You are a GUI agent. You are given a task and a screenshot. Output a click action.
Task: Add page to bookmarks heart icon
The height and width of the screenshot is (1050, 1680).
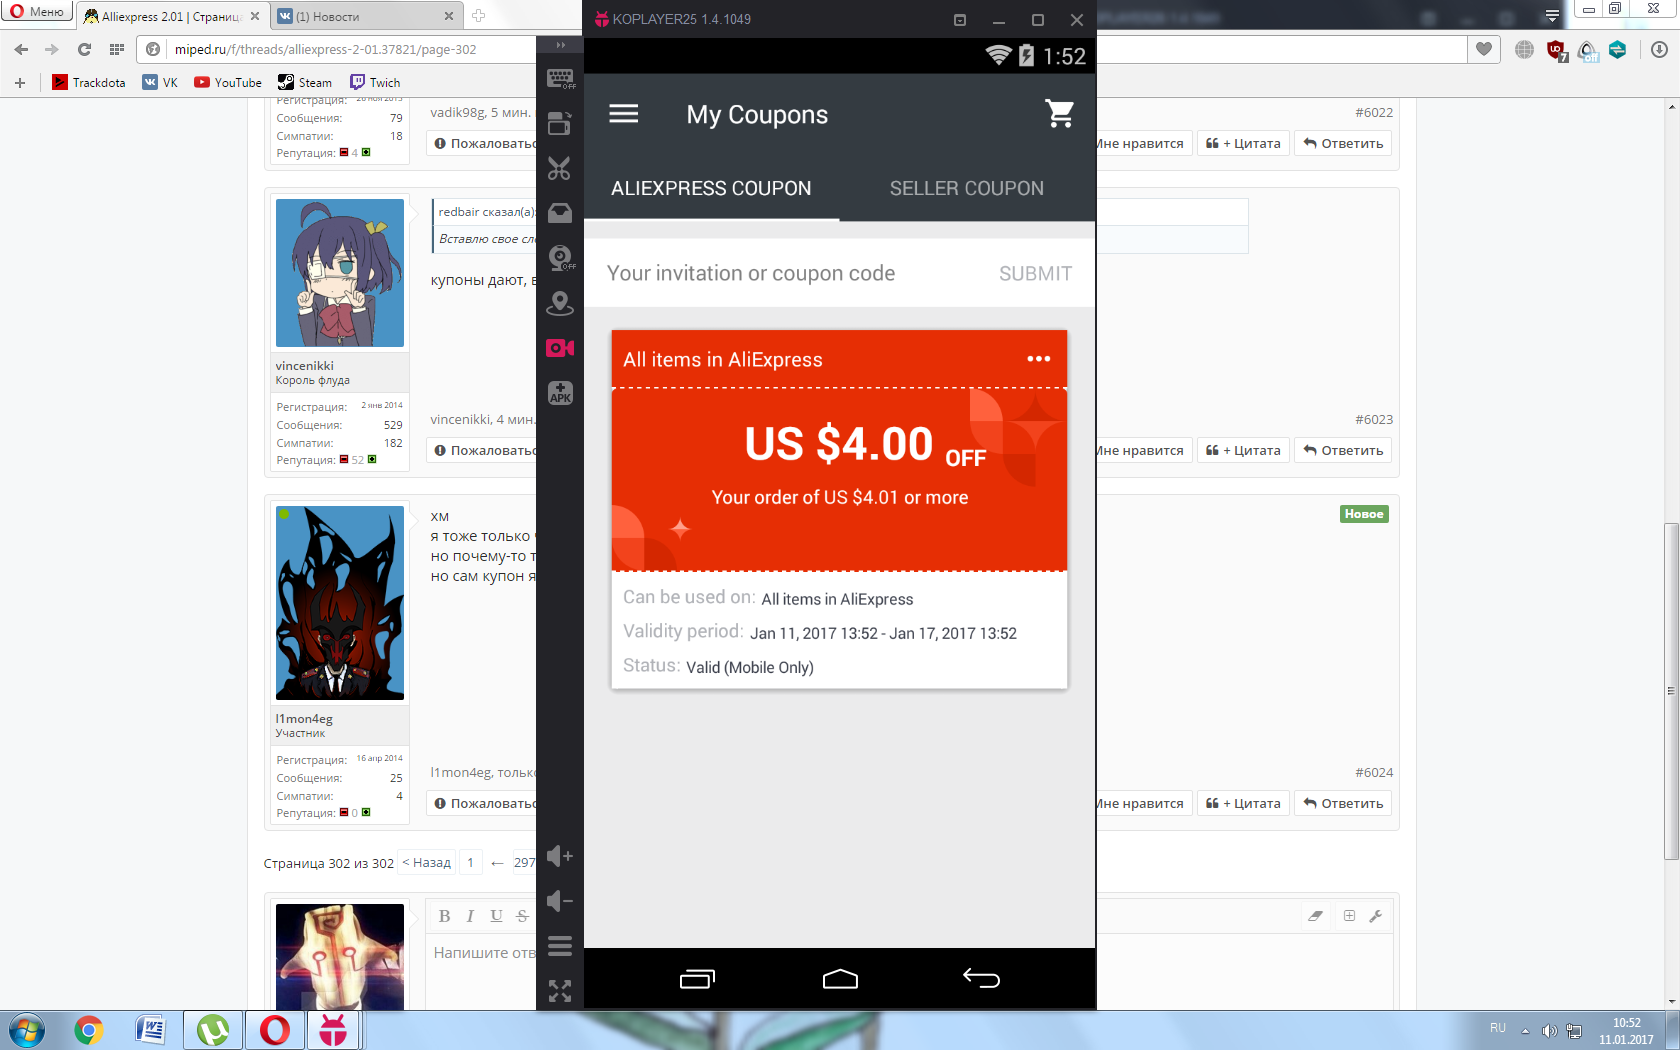tap(1483, 49)
